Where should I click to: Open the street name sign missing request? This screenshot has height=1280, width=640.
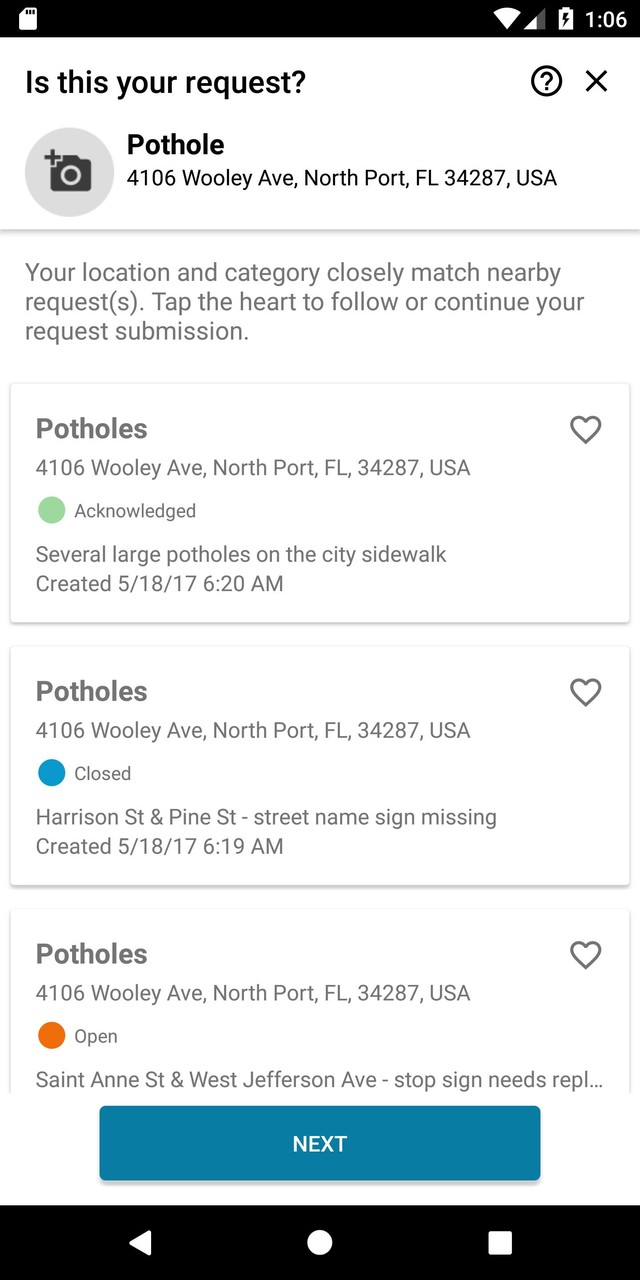point(300,817)
